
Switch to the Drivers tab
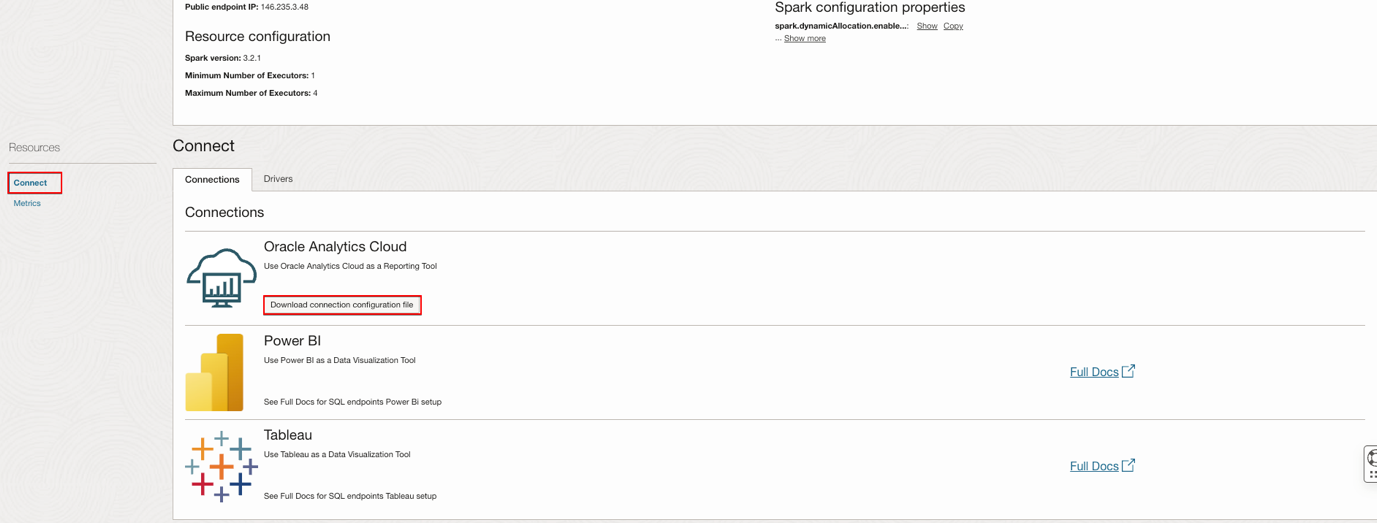tap(278, 179)
